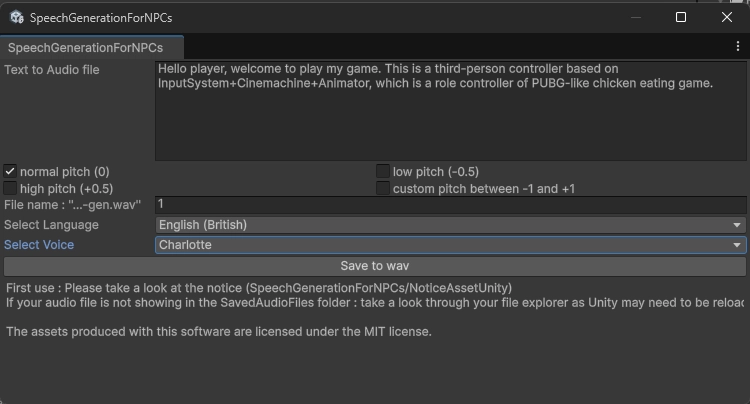Image resolution: width=750 pixels, height=404 pixels.
Task: Uncheck the normal pitch (0) checkbox
Action: coord(10,171)
